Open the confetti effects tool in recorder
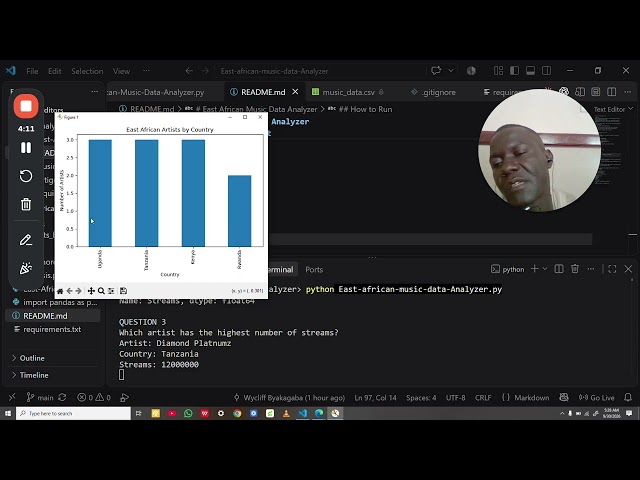This screenshot has width=640, height=480. tap(26, 268)
